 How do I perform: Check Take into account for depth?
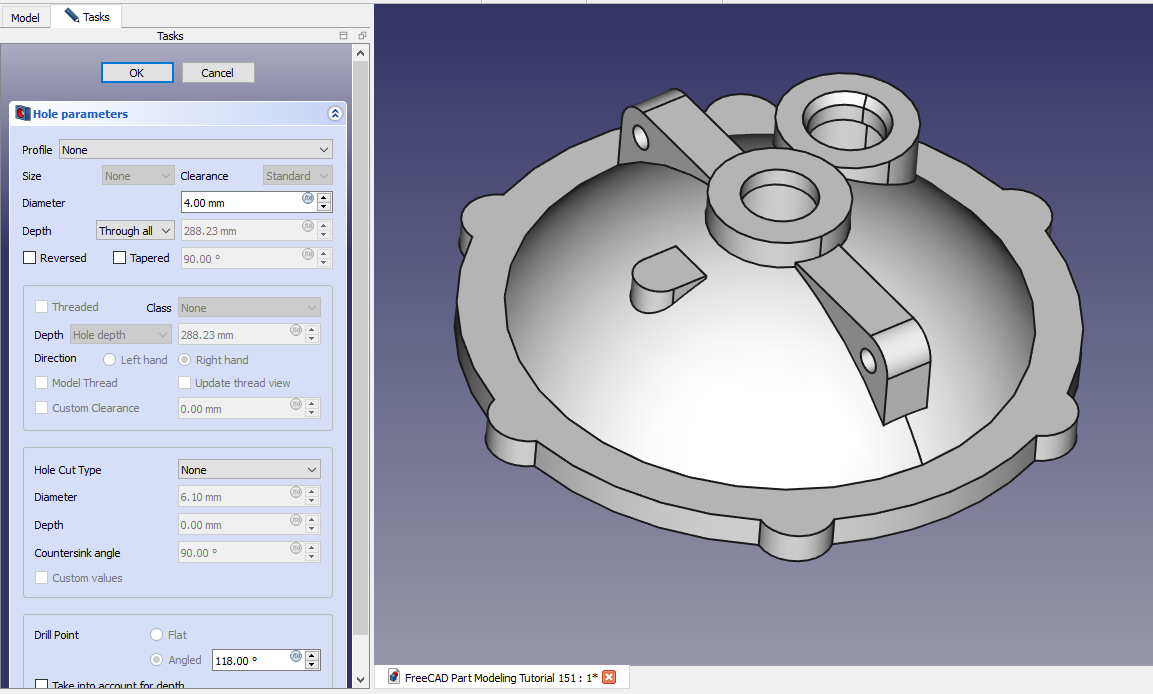coord(42,685)
